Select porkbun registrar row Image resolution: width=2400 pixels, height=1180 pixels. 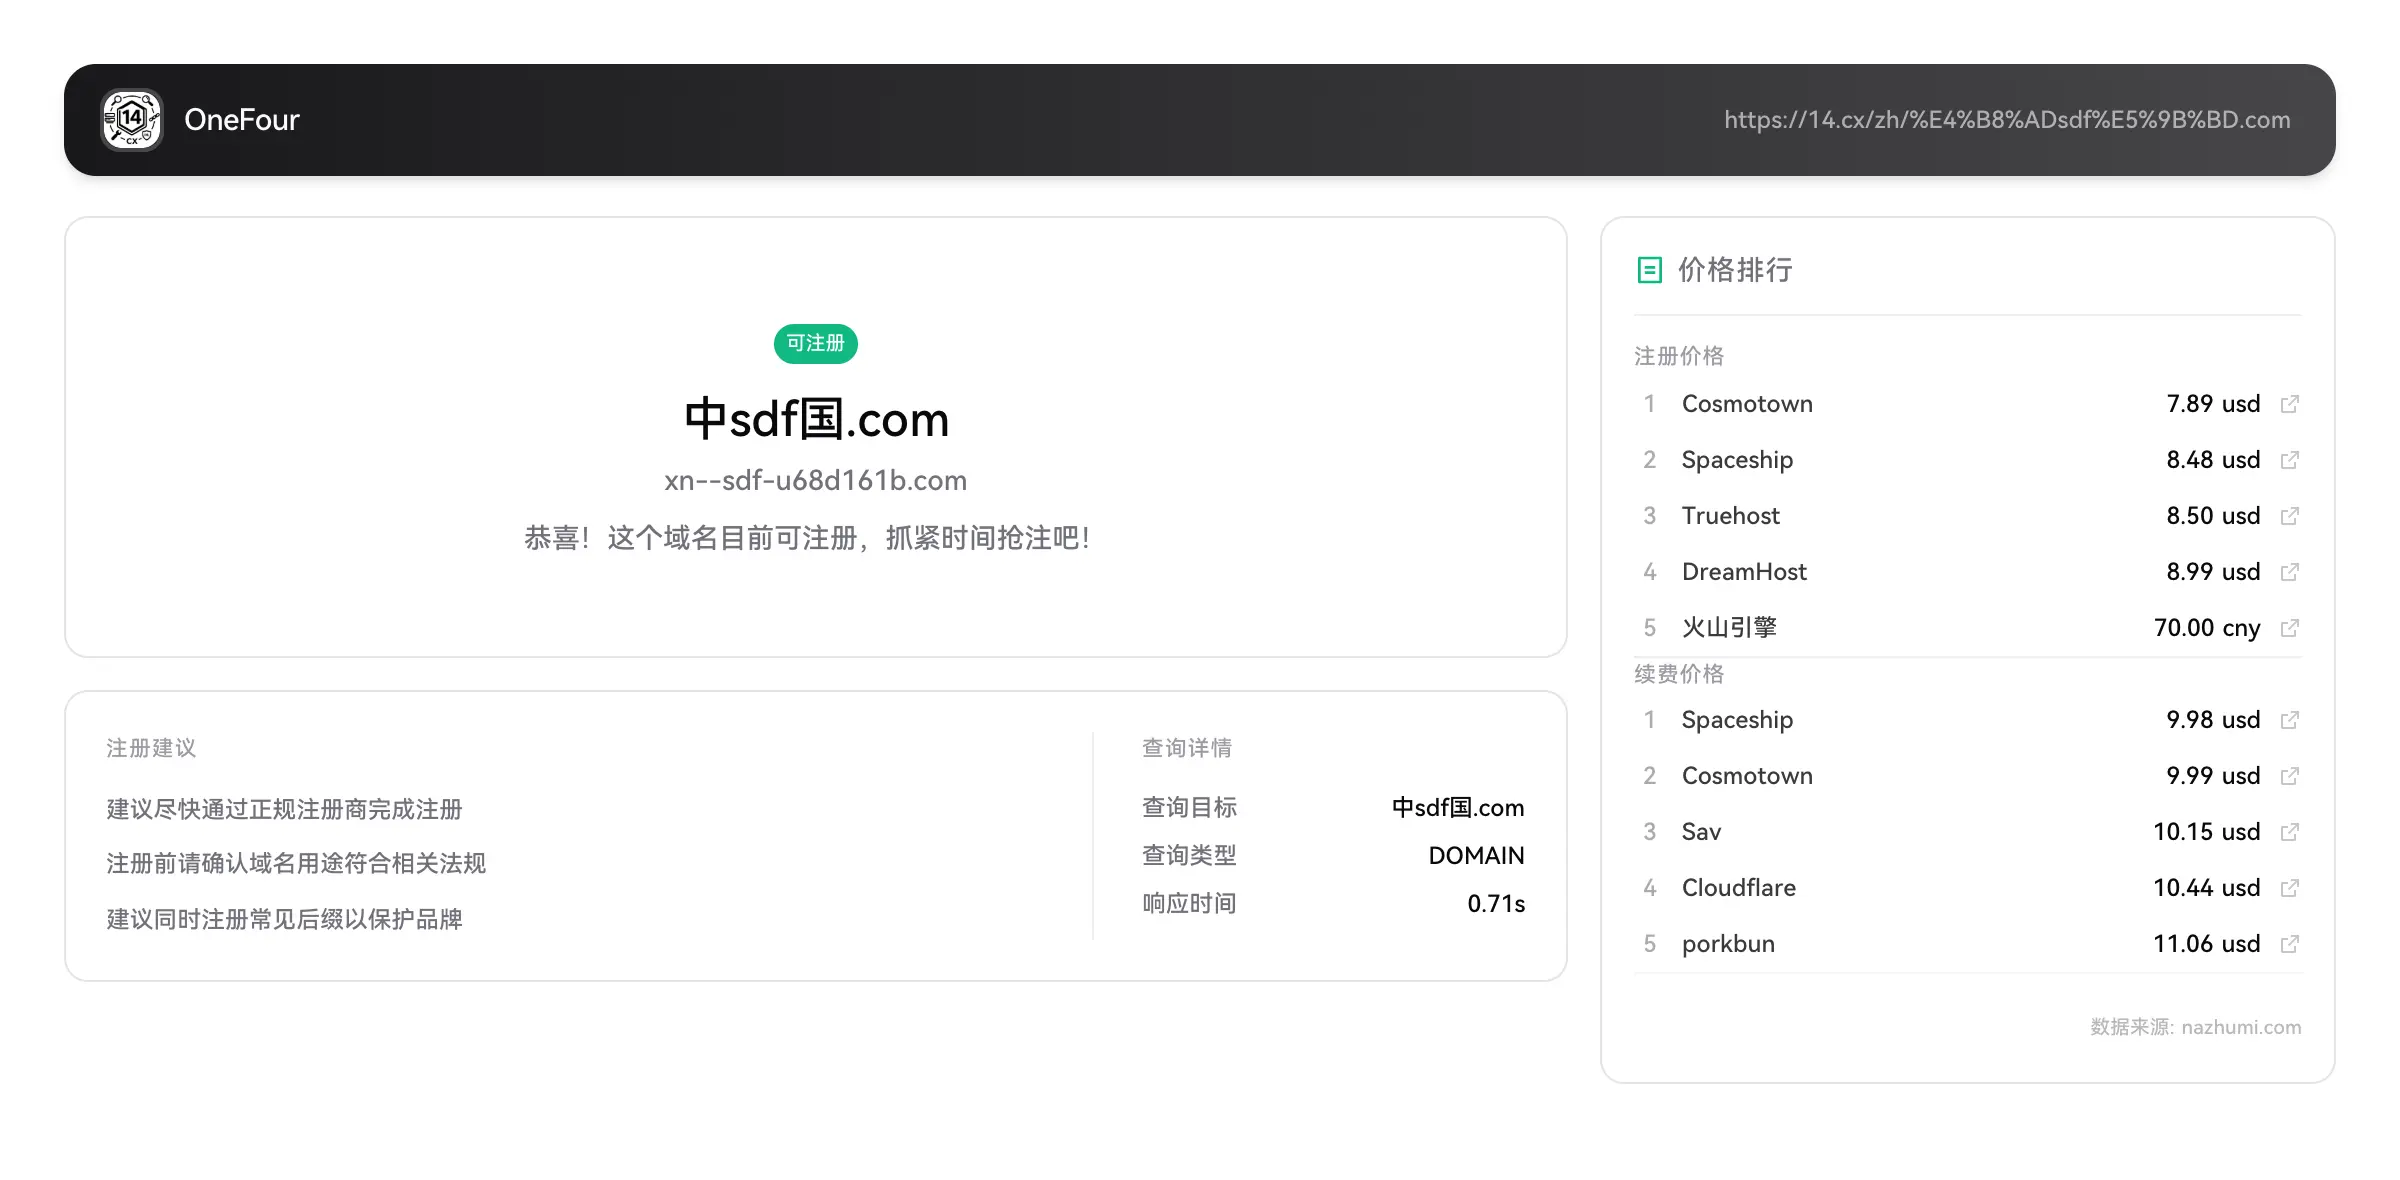coord(1968,944)
